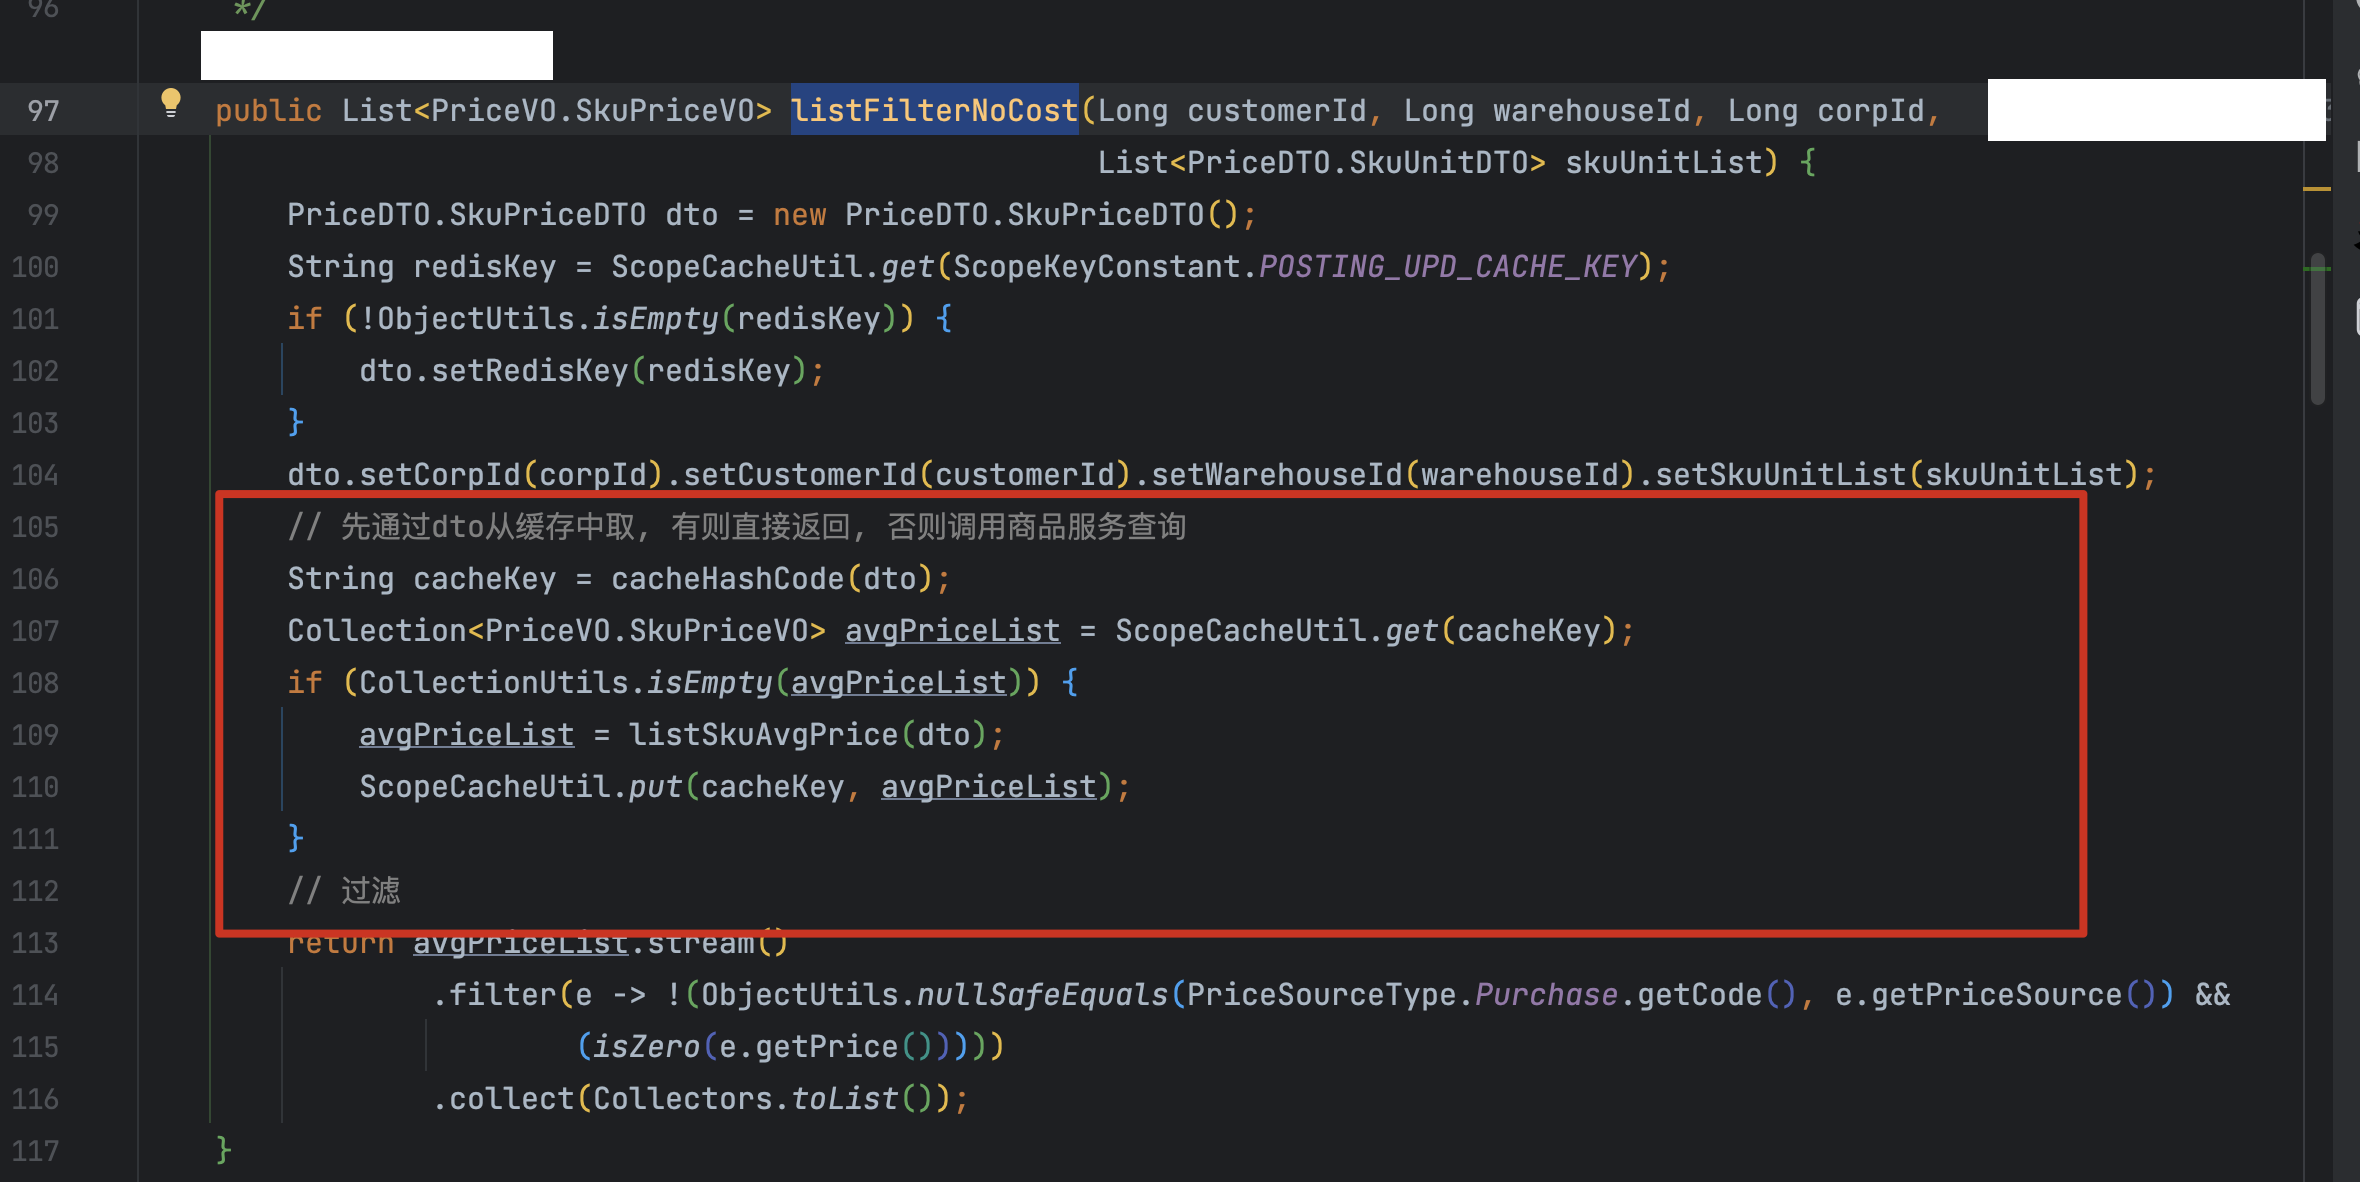The height and width of the screenshot is (1182, 2360).
Task: Click the cacheHashCode method call
Action: point(727,579)
